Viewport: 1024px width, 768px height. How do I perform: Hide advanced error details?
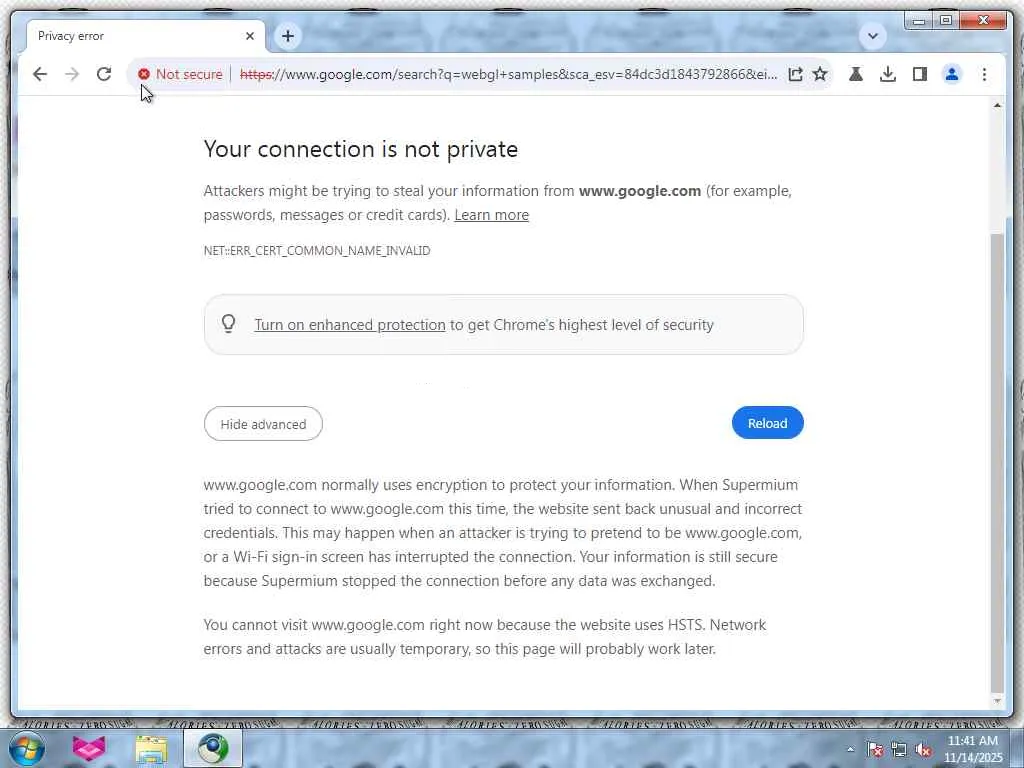[x=263, y=424]
